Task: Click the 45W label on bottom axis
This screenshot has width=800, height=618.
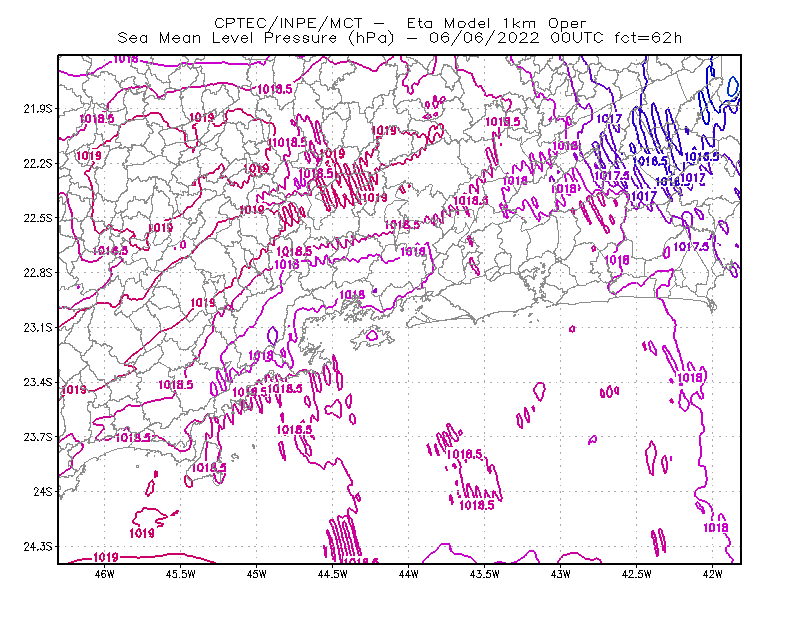Action: click(x=257, y=574)
